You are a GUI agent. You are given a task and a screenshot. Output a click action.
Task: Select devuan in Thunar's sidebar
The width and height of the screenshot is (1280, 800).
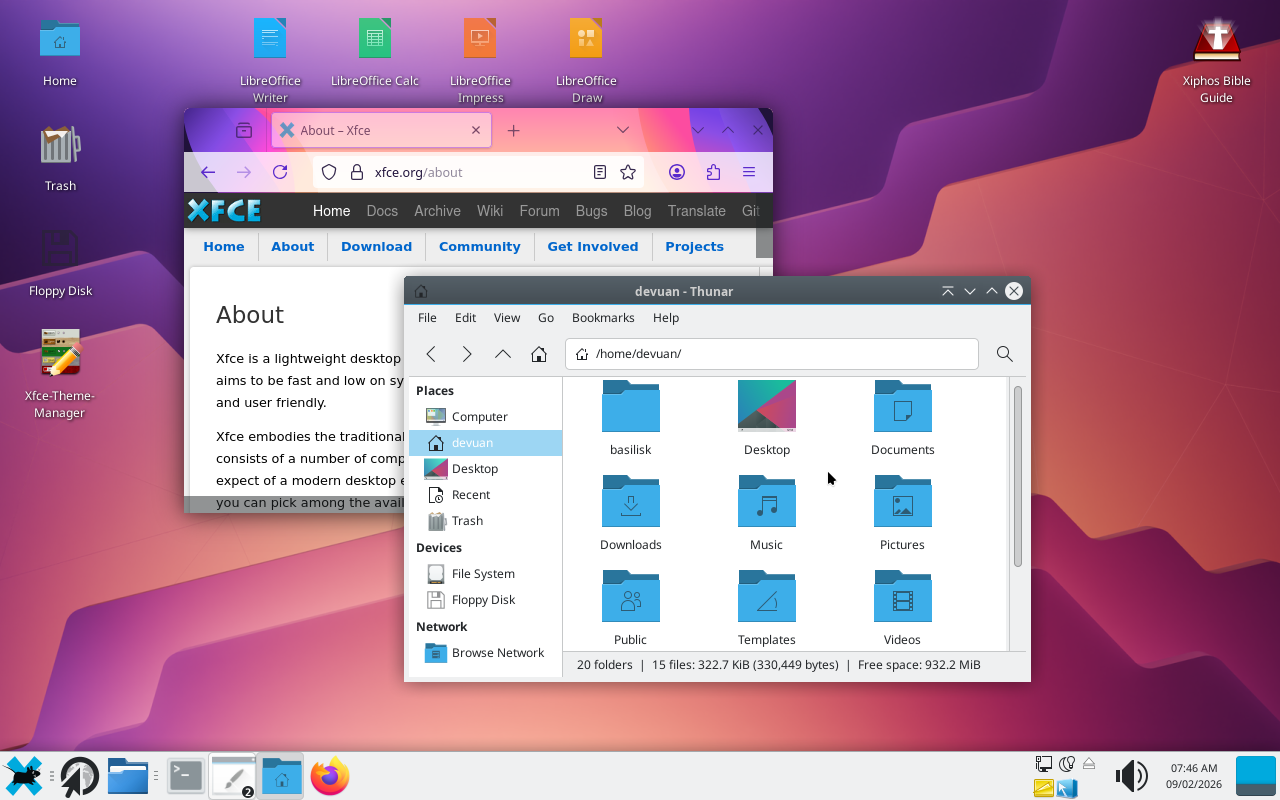pyautogui.click(x=485, y=443)
